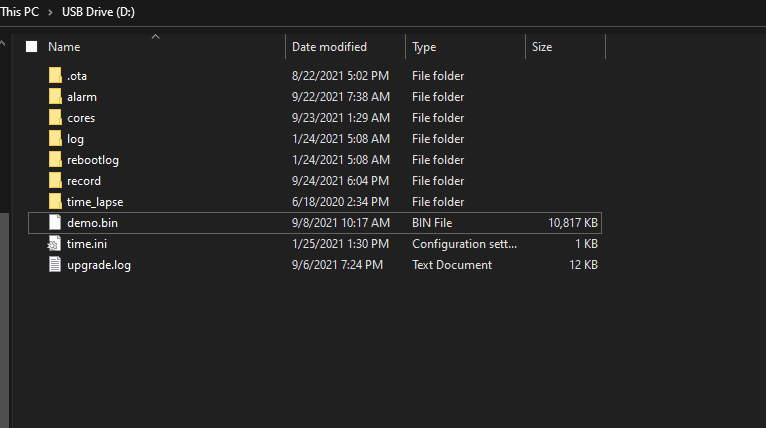Toggle the select-all checkbox in header
The width and height of the screenshot is (766, 428).
tap(31, 47)
